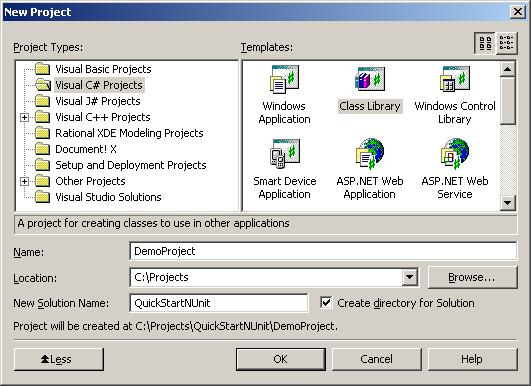
Task: Select Other Projects label in tree
Action: pyautogui.click(x=90, y=181)
